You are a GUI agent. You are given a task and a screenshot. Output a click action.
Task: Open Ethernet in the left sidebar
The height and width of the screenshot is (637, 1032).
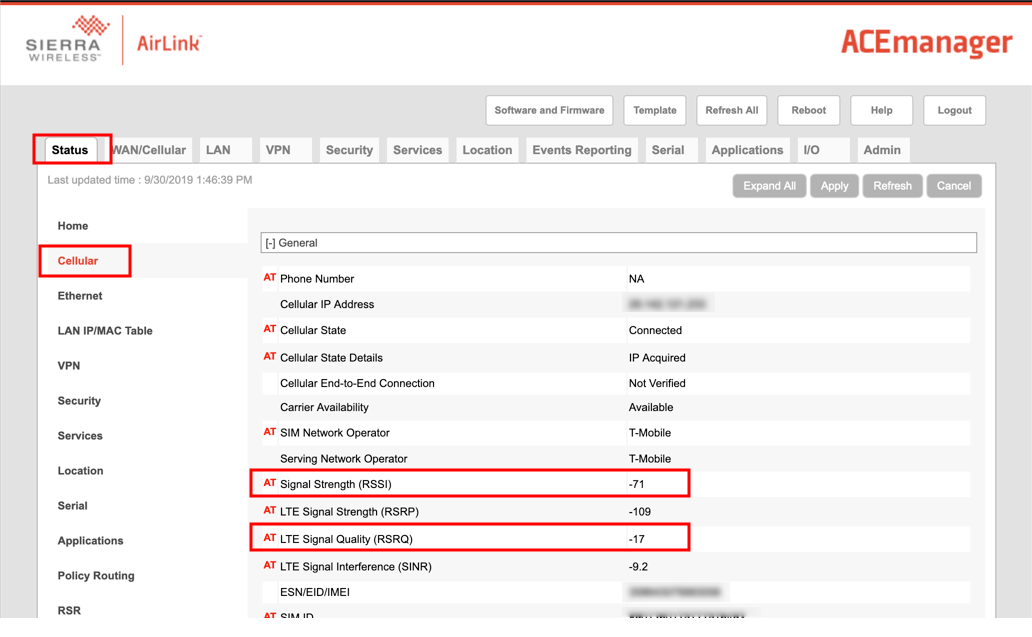80,295
